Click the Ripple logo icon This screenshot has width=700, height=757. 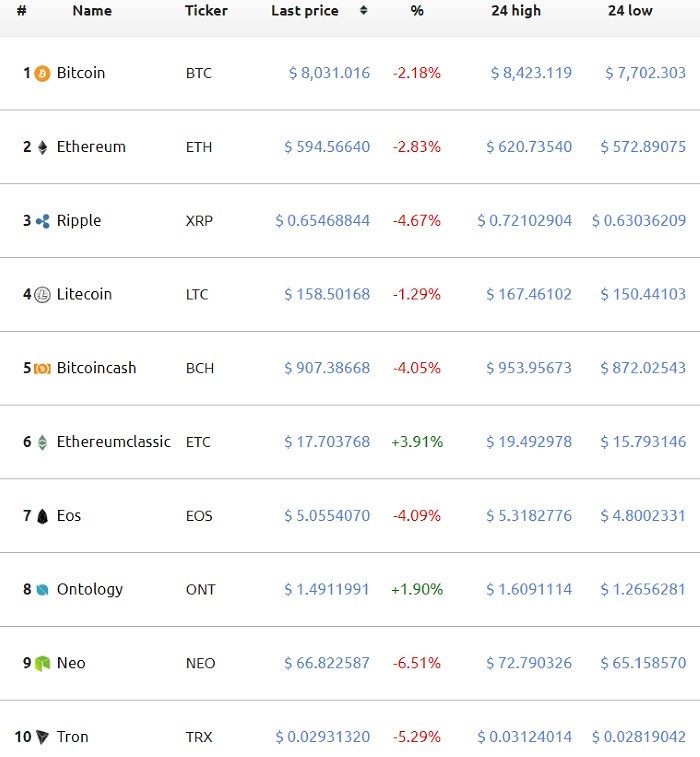(42, 221)
